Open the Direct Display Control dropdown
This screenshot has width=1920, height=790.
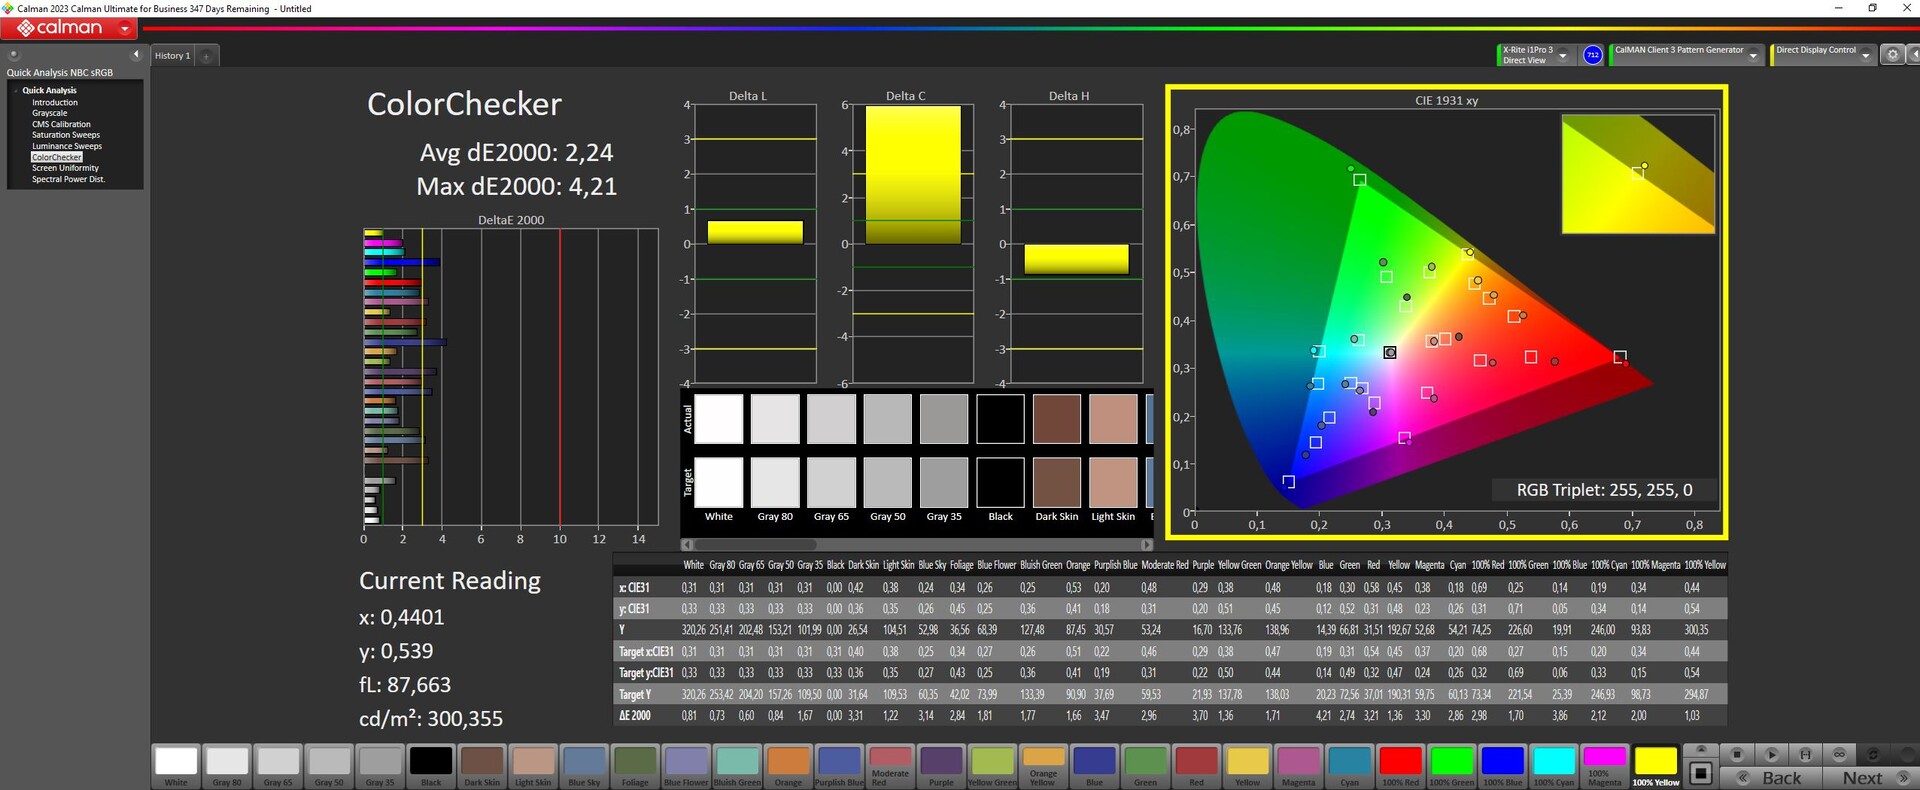click(x=1865, y=56)
